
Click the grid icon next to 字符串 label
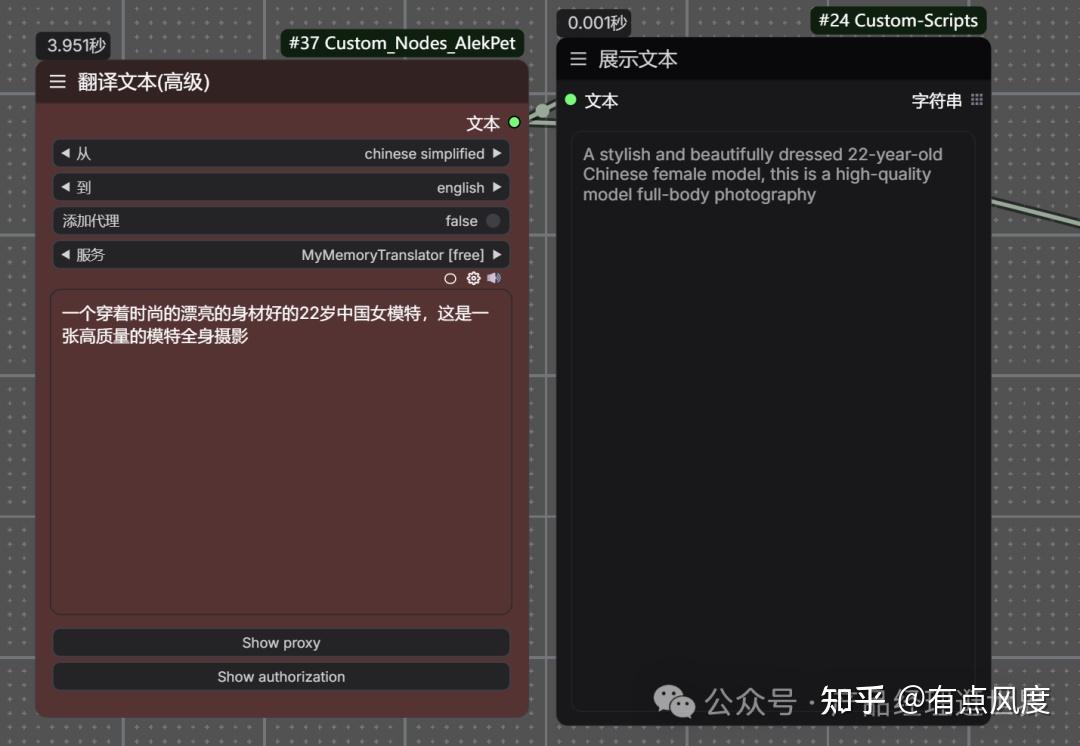tap(977, 99)
